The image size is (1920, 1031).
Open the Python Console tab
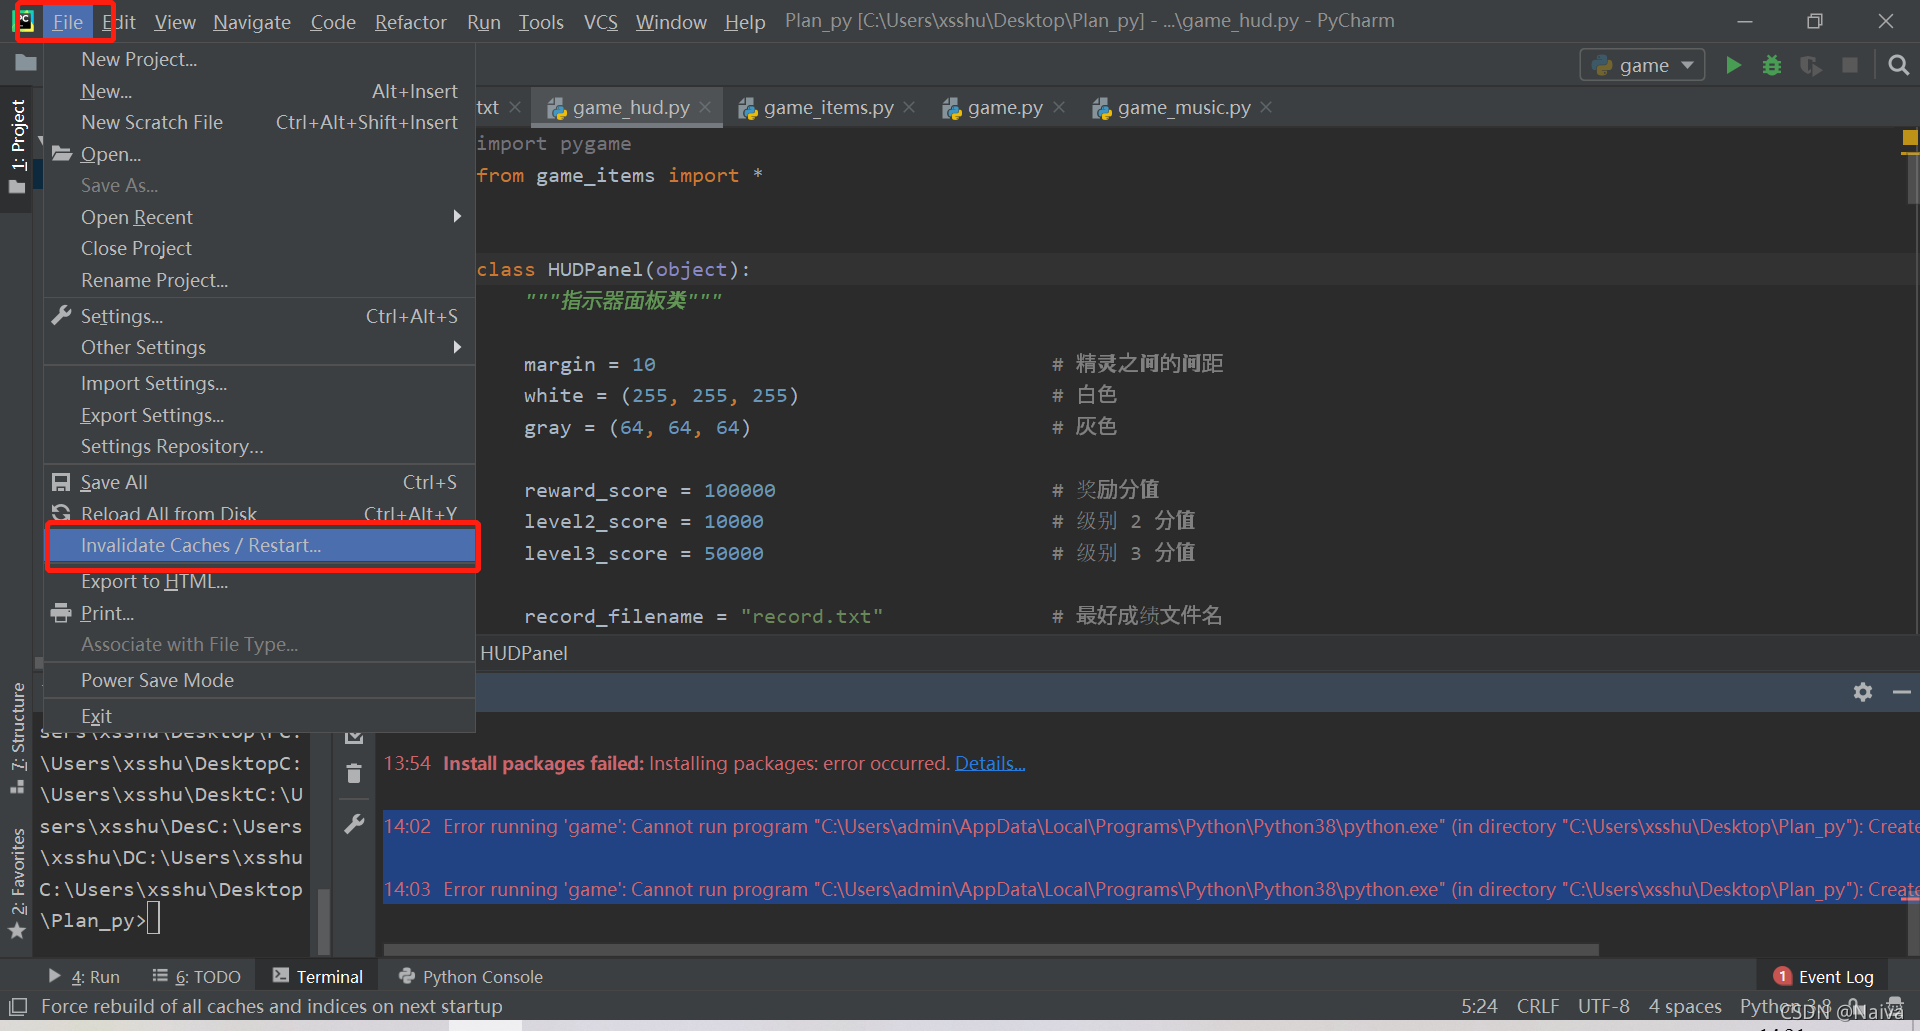(470, 976)
